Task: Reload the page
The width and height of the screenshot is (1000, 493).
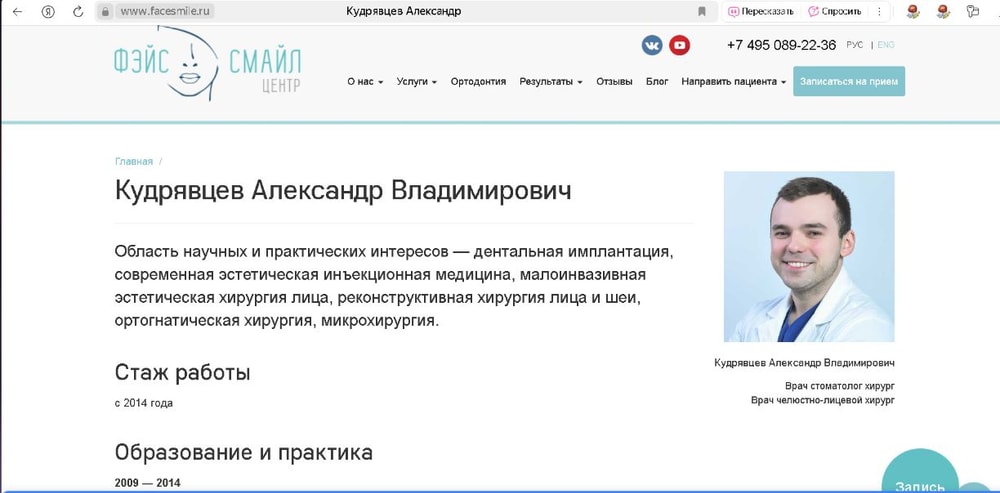Action: pos(78,11)
